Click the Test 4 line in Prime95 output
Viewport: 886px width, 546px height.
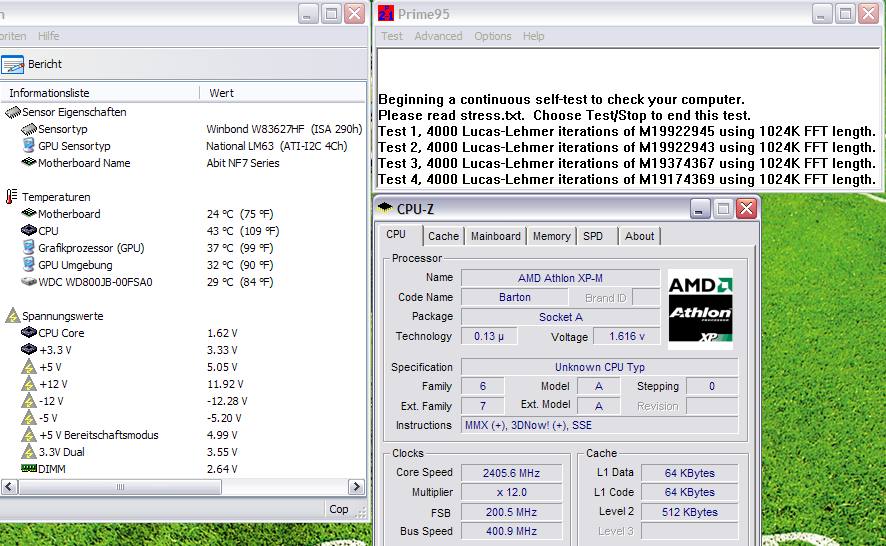click(627, 179)
